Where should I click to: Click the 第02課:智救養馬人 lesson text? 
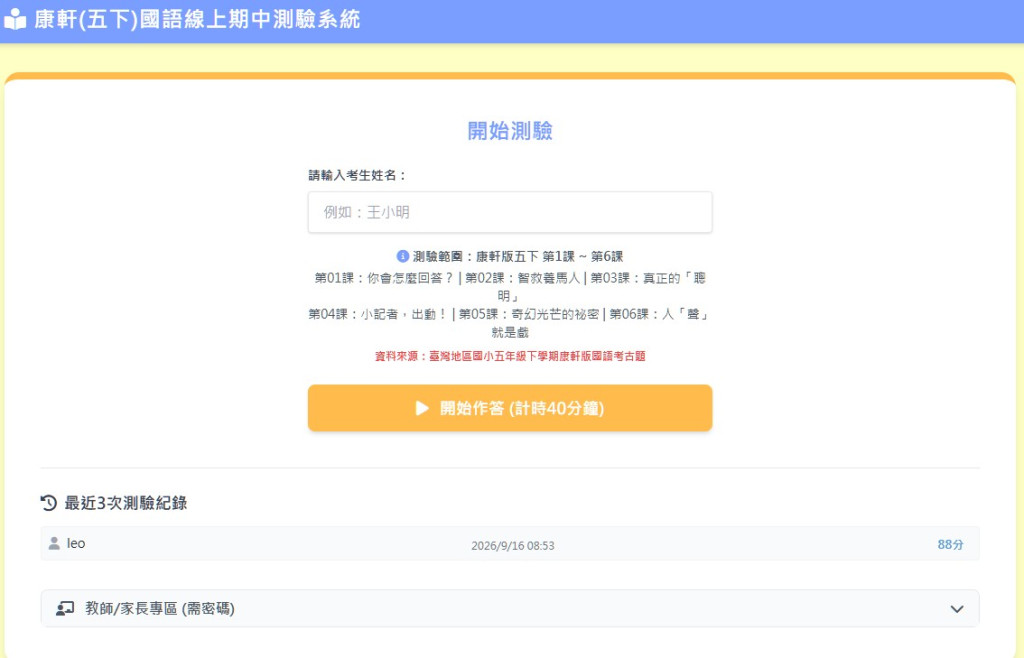[522, 278]
